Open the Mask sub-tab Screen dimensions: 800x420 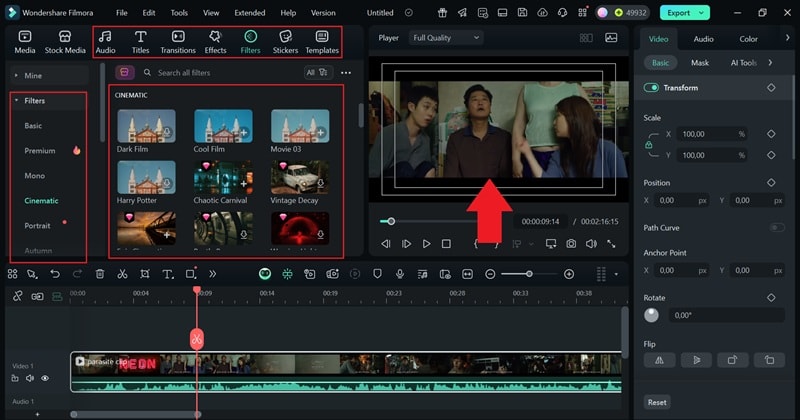699,63
